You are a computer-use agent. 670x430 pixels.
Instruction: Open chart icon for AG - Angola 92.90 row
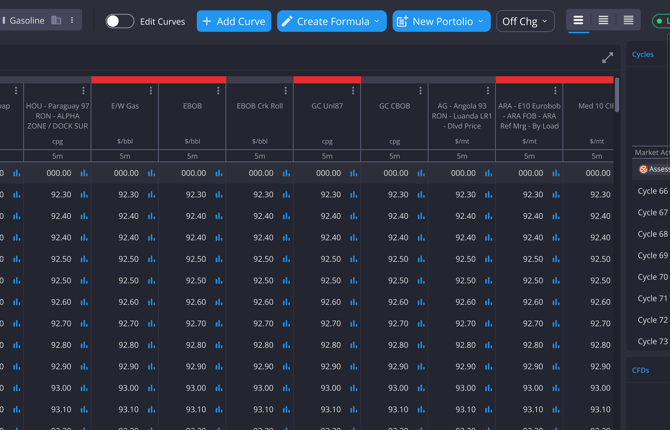[x=488, y=366]
